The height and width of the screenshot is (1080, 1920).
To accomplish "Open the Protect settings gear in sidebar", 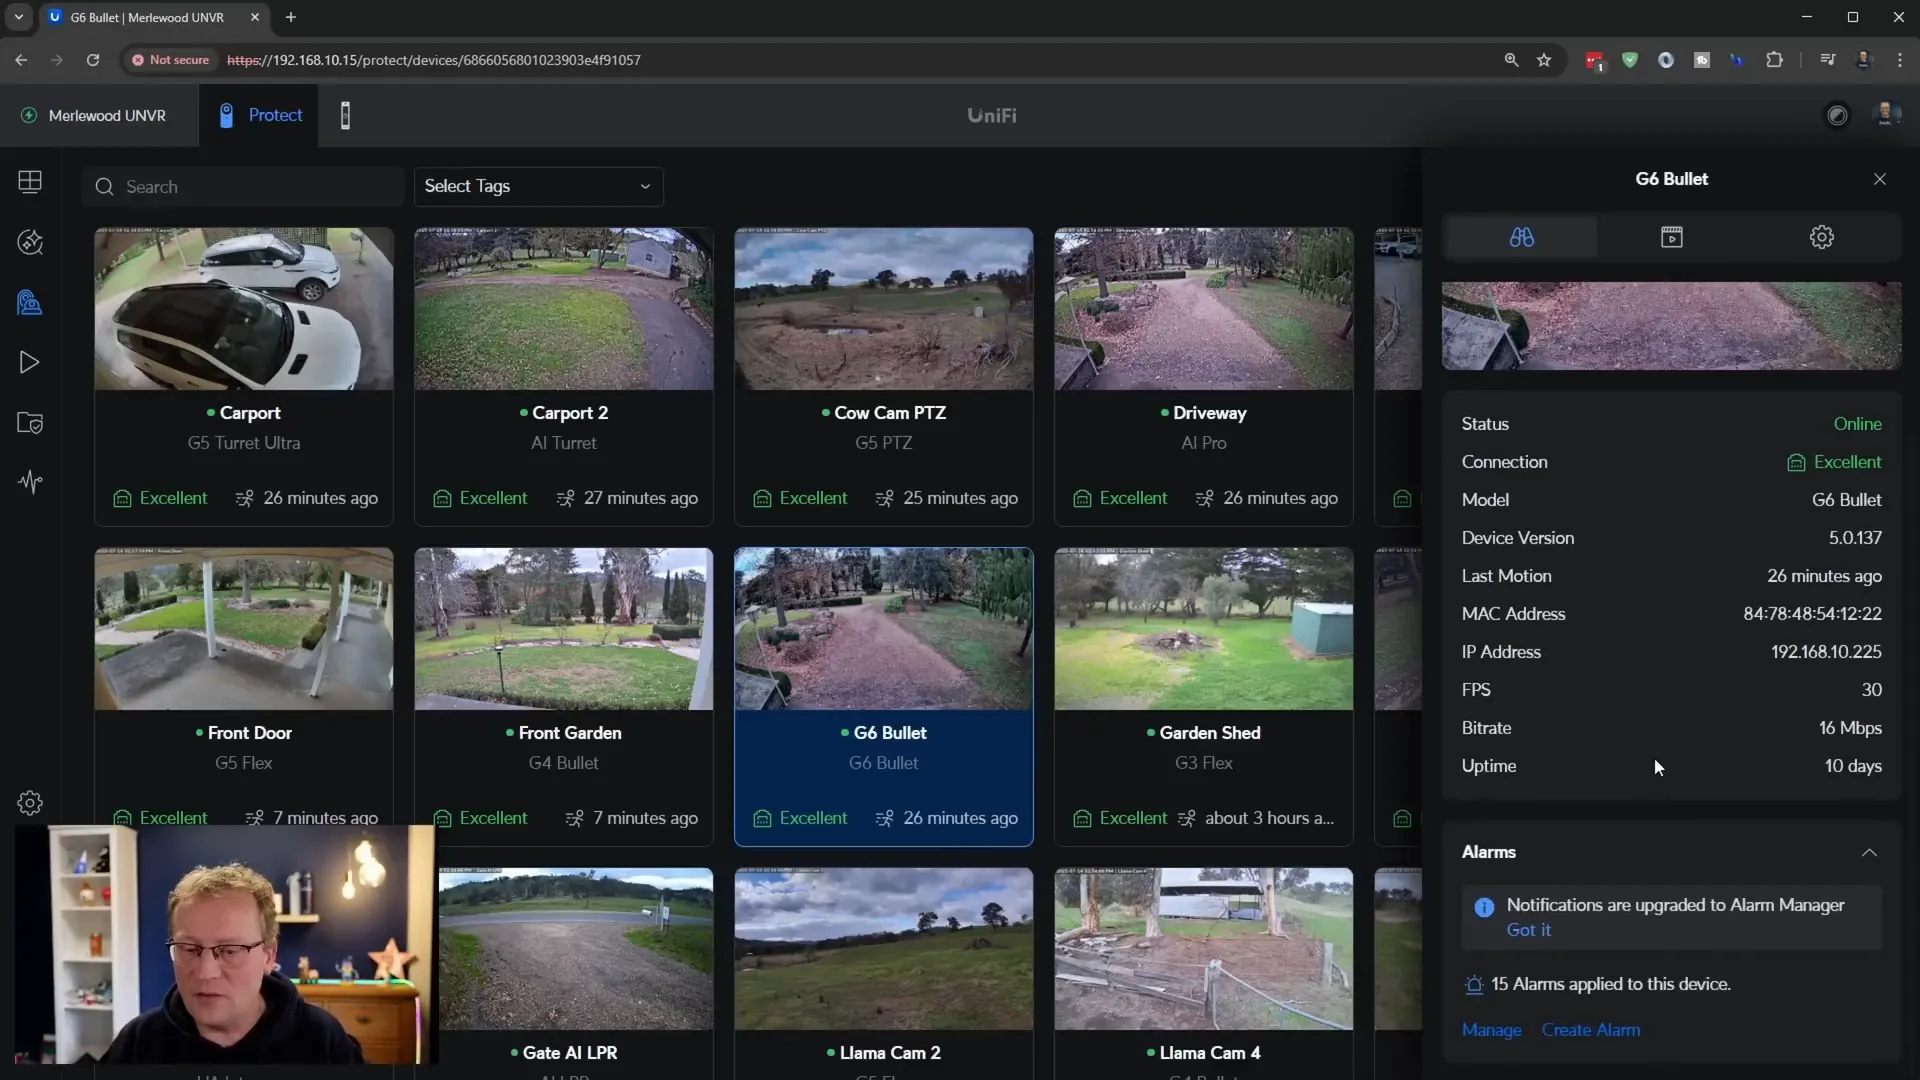I will 30,803.
